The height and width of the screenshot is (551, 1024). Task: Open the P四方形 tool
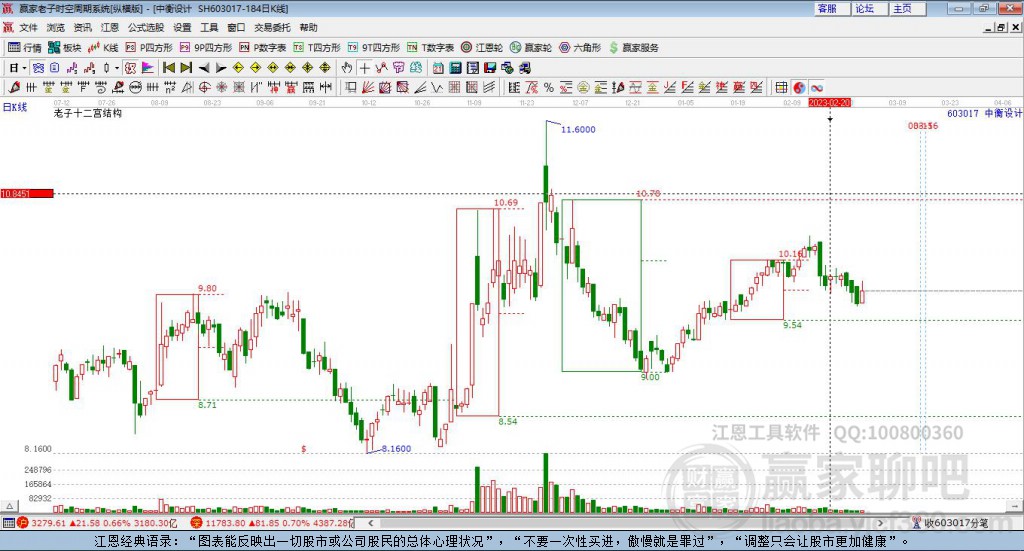[149, 48]
